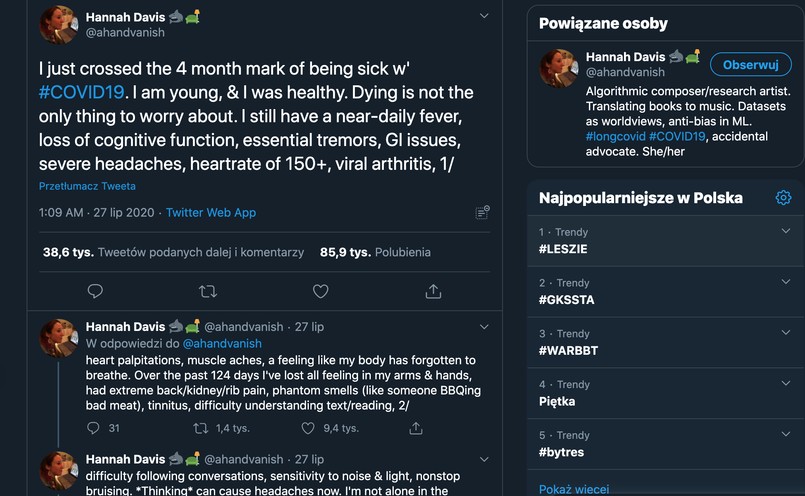The height and width of the screenshot is (496, 805).
Task: Expand options for Piętka trend
Action: click(786, 384)
